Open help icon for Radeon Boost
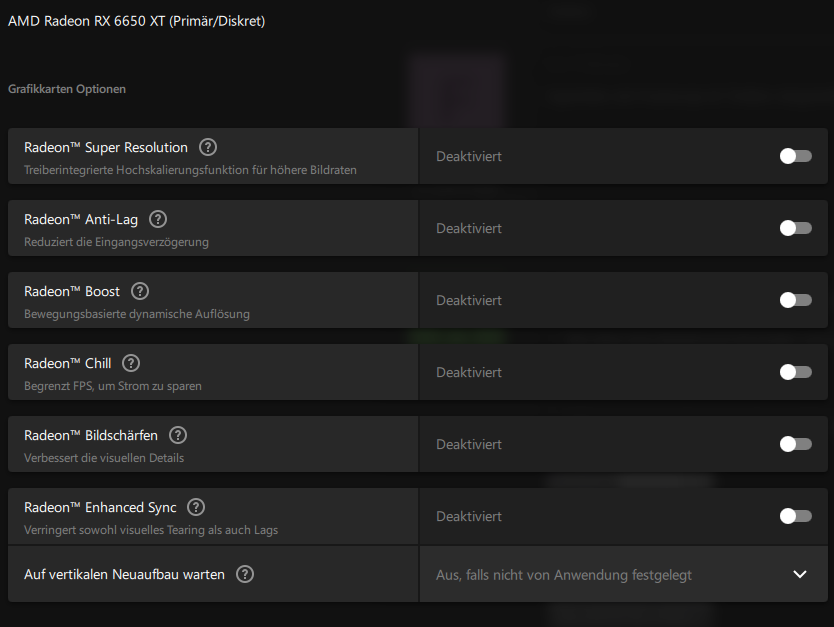Screen dimensions: 834x627 coord(140,291)
